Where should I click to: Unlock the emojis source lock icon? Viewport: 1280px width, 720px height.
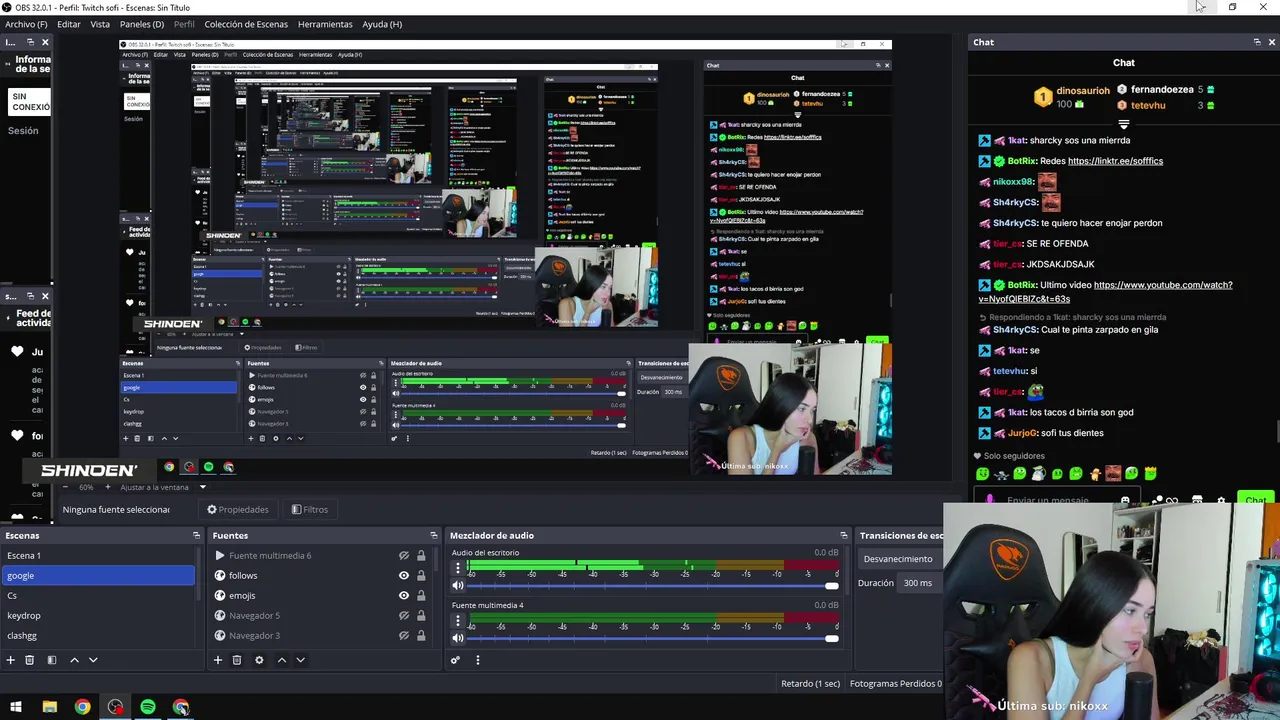pos(421,596)
